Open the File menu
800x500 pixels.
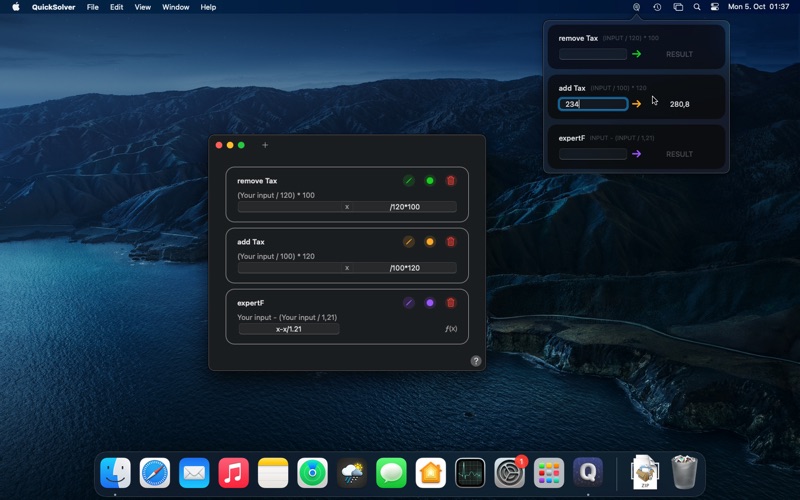pyautogui.click(x=92, y=7)
